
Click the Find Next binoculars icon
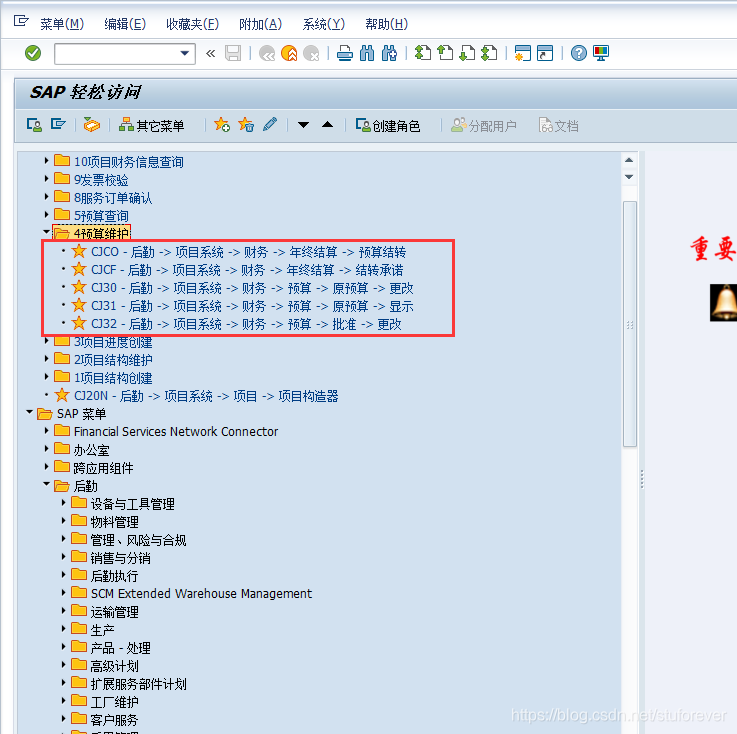[389, 53]
